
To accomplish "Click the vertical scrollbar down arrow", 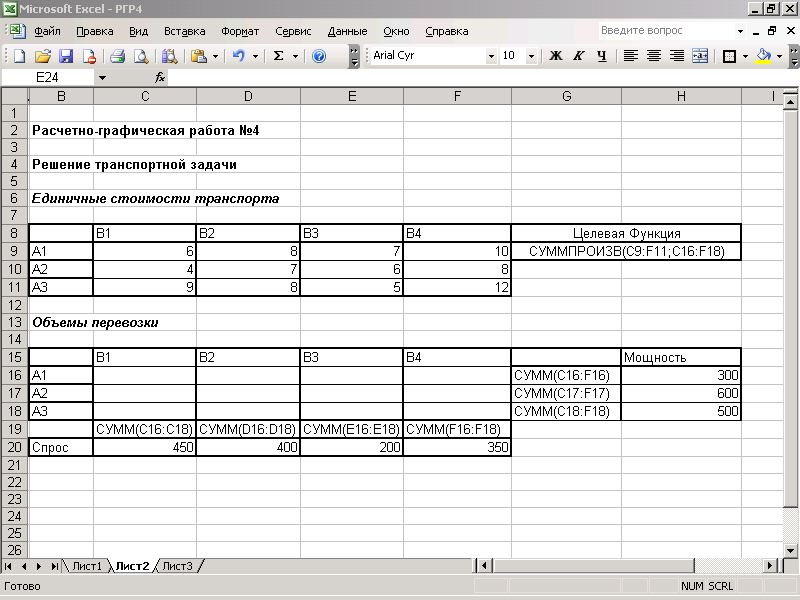I will tap(790, 551).
